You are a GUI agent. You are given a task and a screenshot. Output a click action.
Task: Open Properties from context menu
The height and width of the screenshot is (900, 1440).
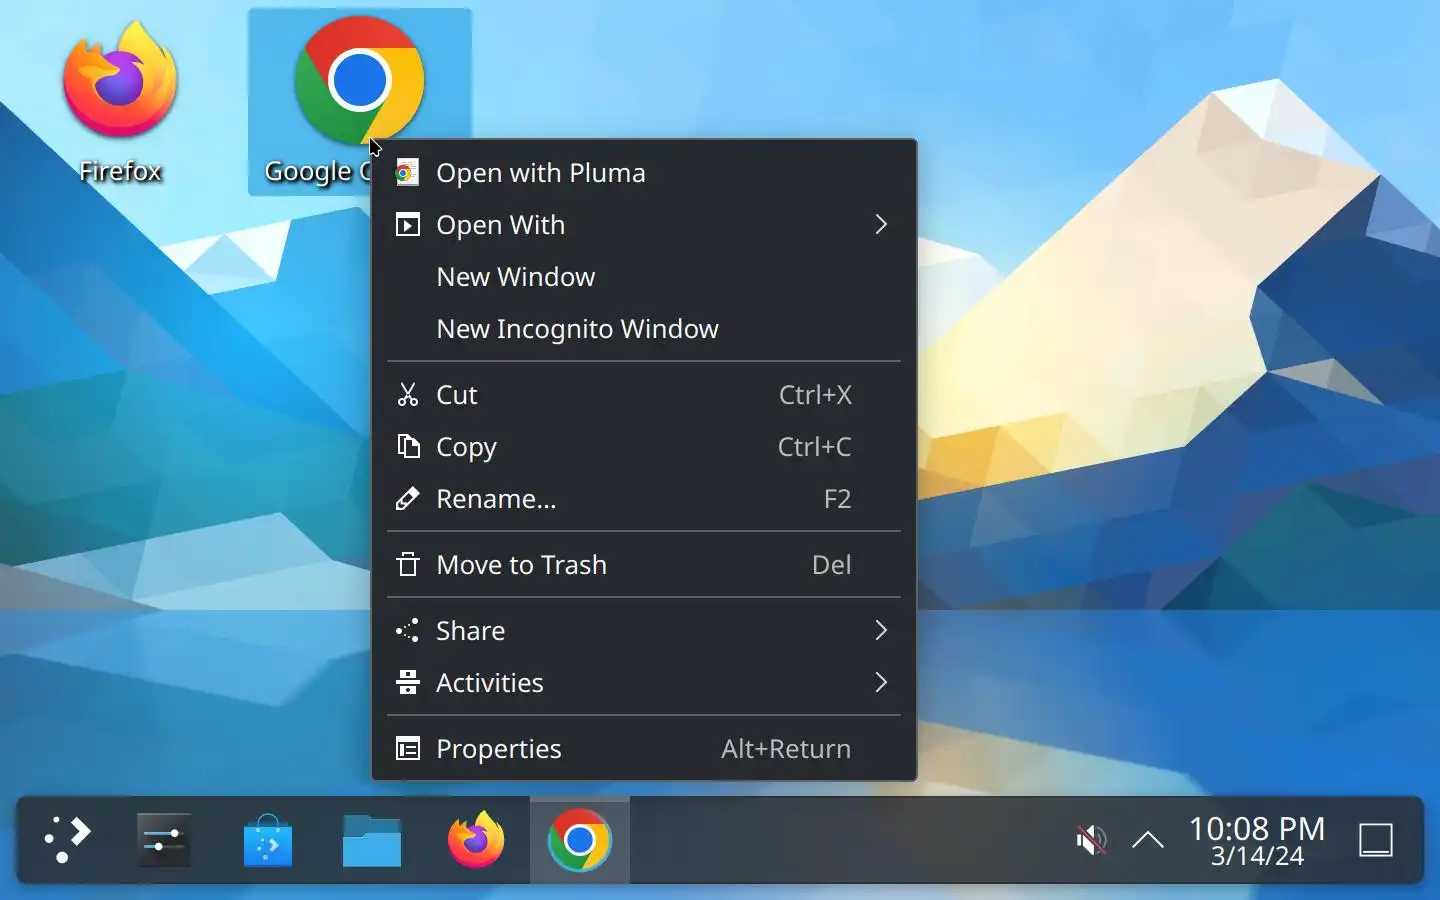point(644,749)
